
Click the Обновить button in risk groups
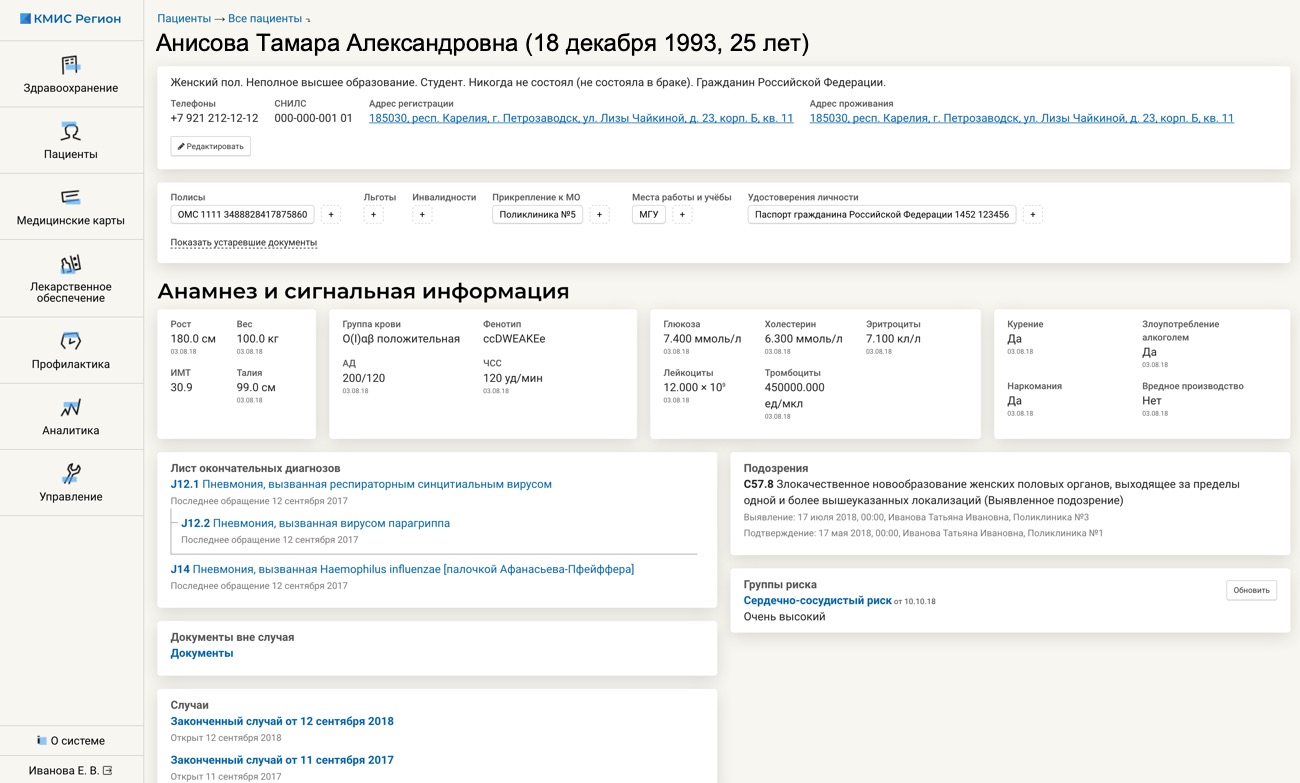pyautogui.click(x=1251, y=590)
